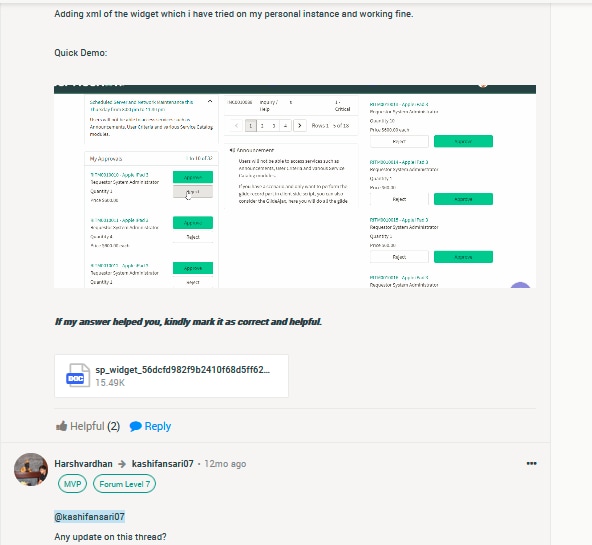Screen dimensions: 592x545
Task: Click the @kashifansari07 mention
Action: [x=89, y=517]
